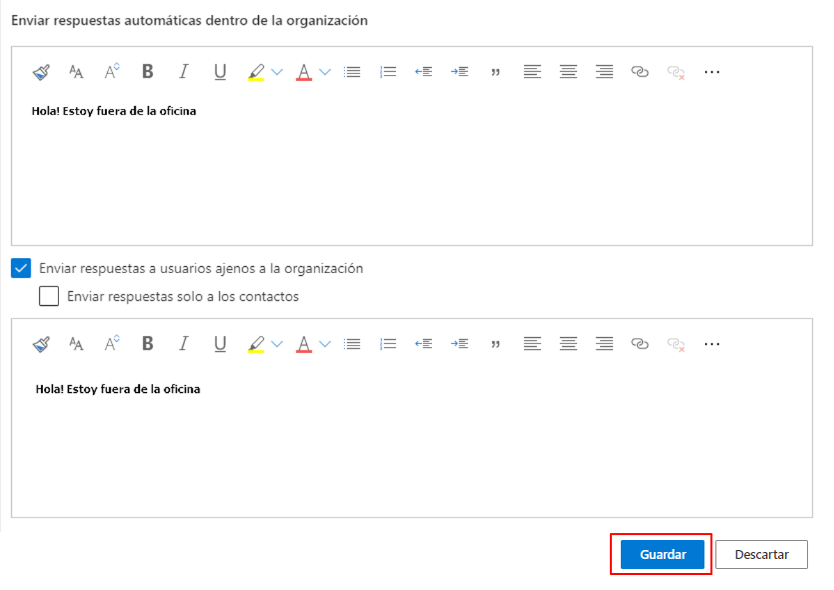Screen dimensions: 834x590
Task: Click into the internal organization reply text
Action: (x=114, y=111)
